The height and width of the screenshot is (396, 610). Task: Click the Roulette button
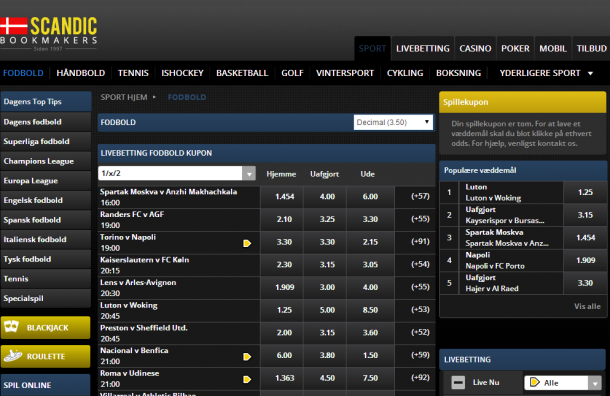pos(46,356)
